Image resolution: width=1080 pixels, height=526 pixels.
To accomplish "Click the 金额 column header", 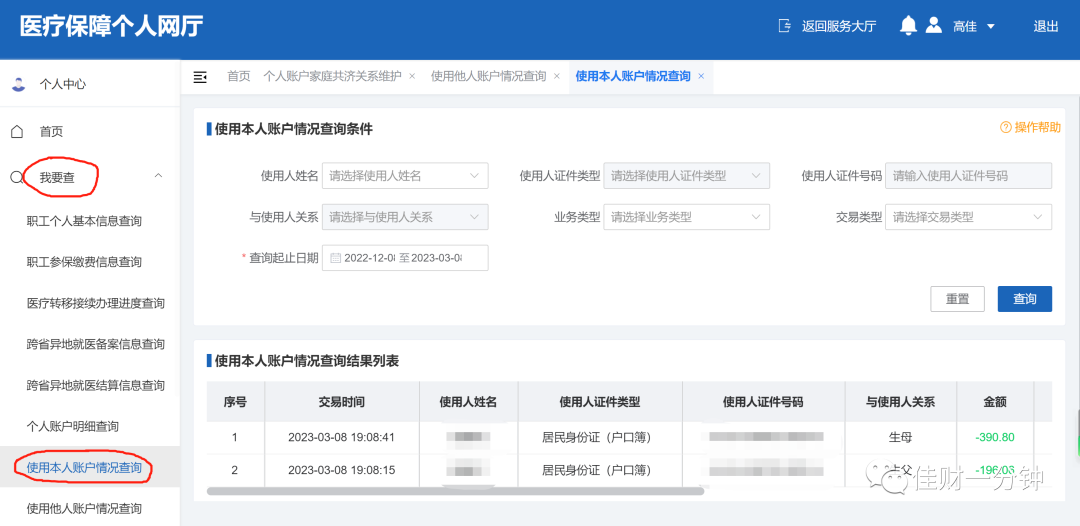I will (995, 402).
